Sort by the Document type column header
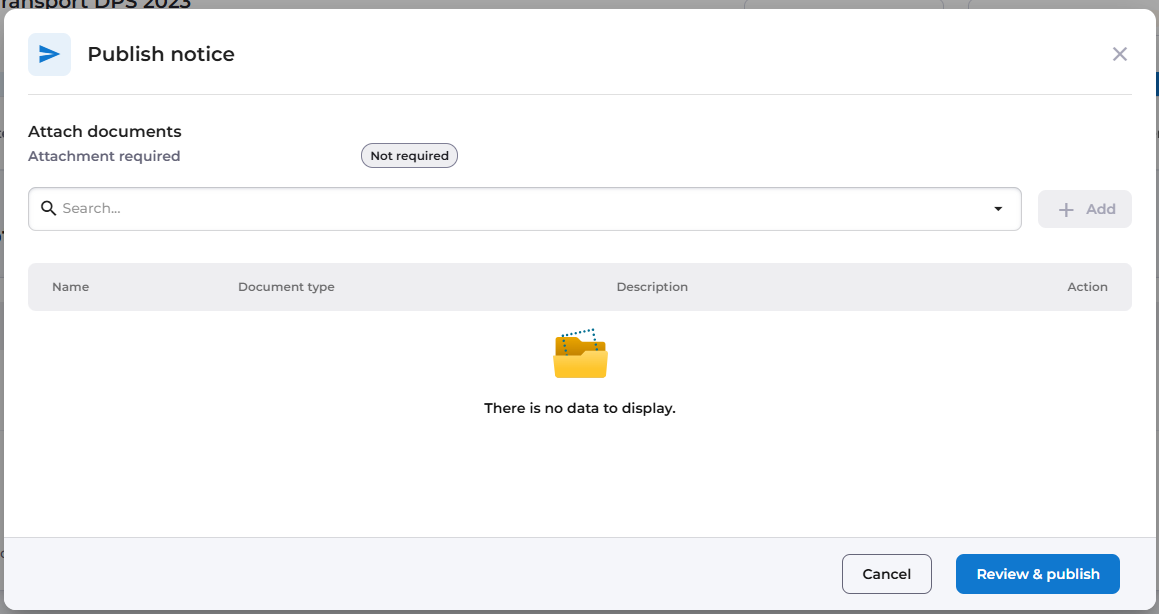 286,287
